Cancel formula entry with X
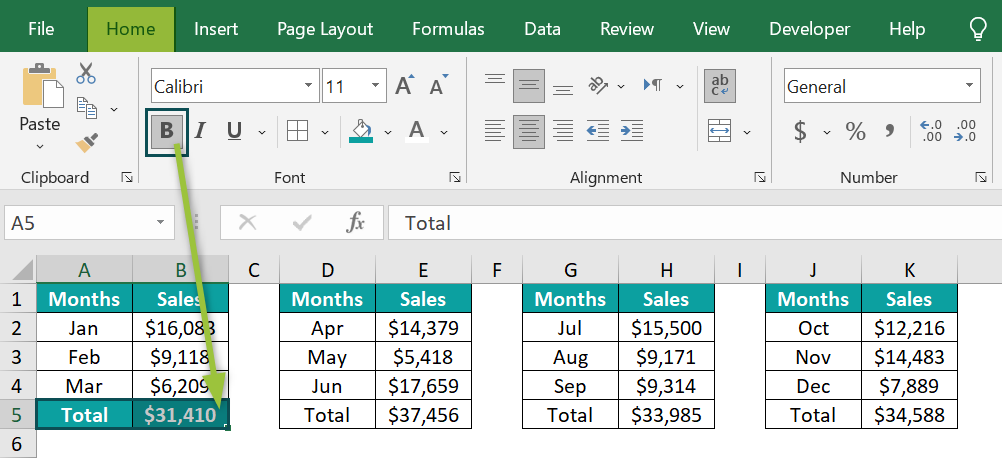The image size is (1002, 458). (x=247, y=222)
